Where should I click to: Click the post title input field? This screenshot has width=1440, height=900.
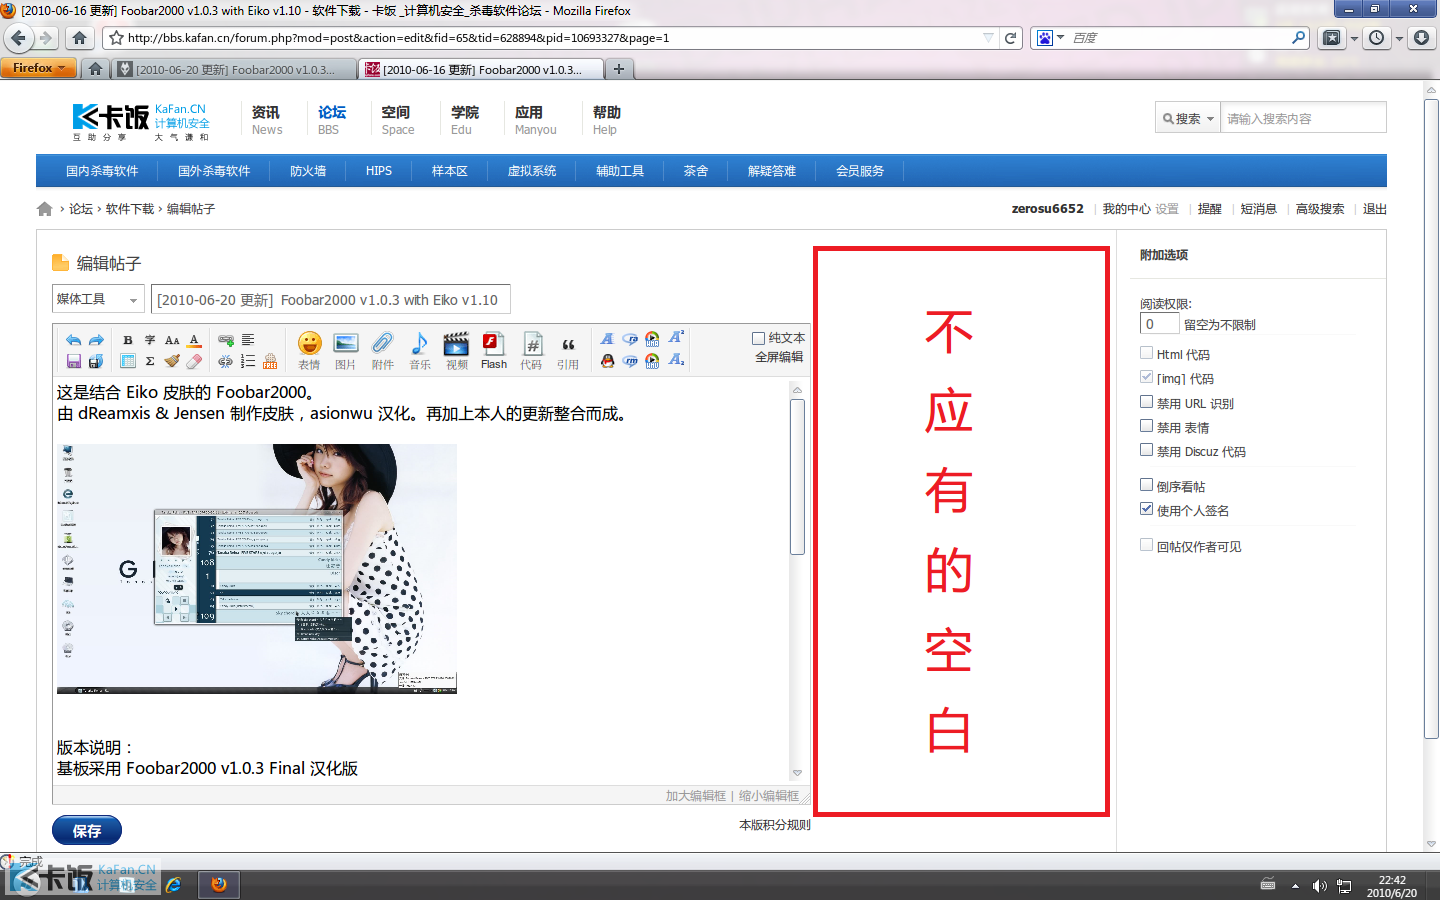(x=331, y=299)
